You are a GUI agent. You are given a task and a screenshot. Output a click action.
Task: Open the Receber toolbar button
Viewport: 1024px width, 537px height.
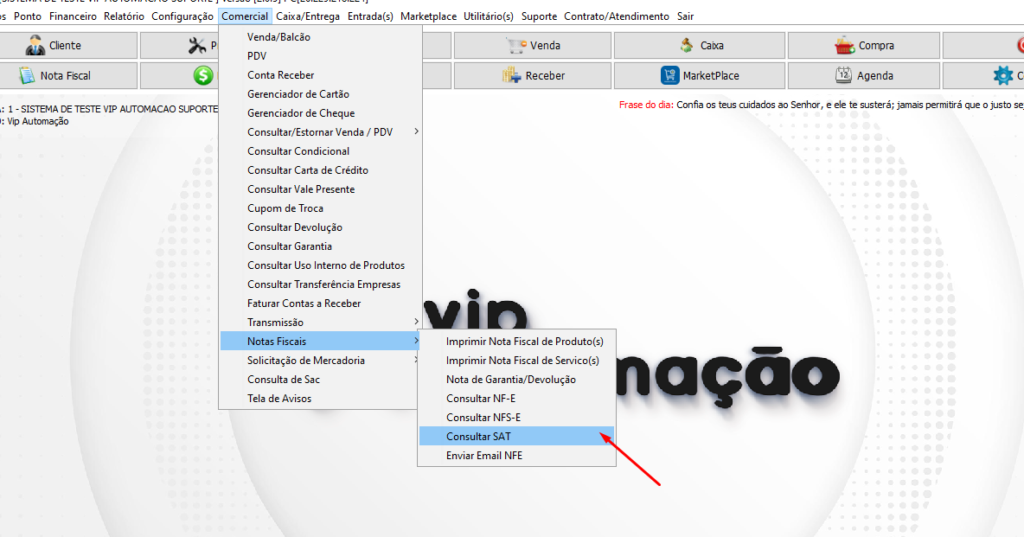[532, 75]
